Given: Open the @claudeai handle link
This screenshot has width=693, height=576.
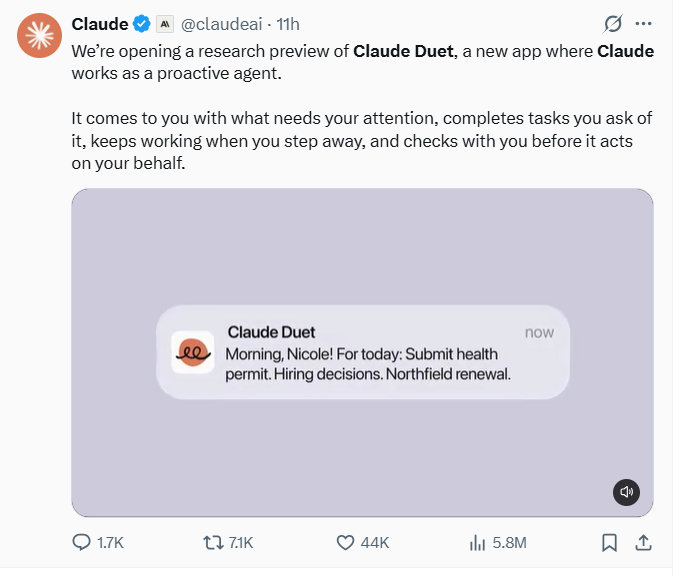Looking at the screenshot, I should point(222,24).
